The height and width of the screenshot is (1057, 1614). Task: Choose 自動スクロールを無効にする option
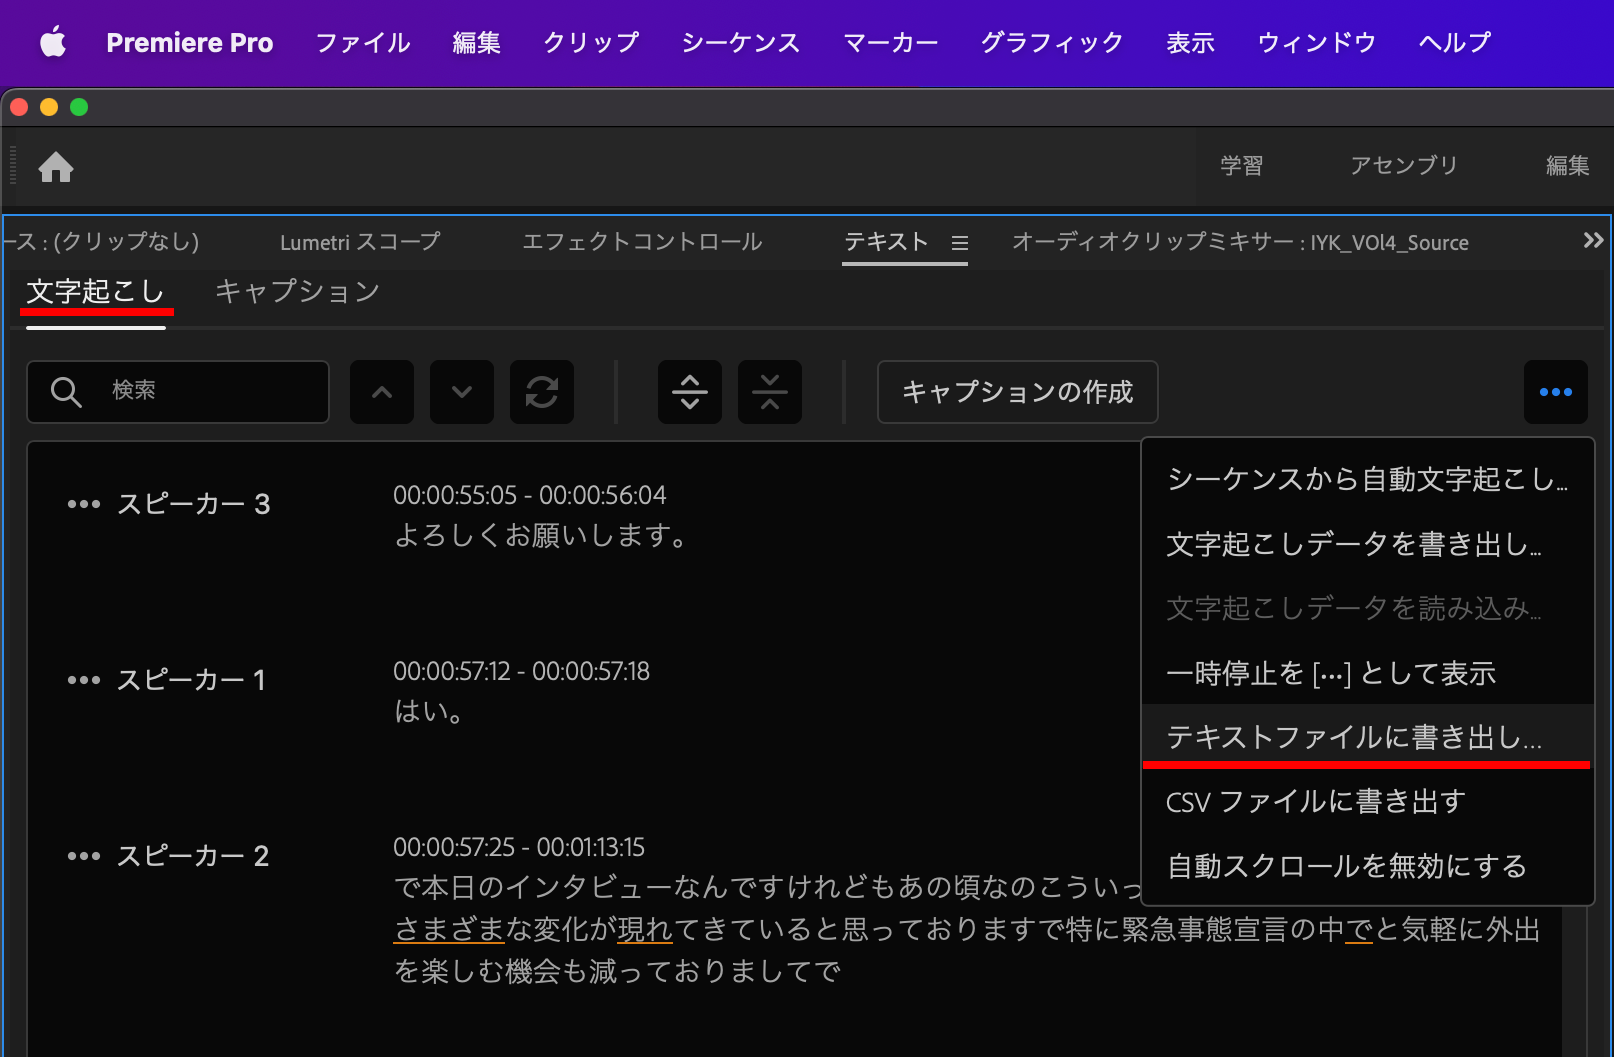coord(1367,866)
